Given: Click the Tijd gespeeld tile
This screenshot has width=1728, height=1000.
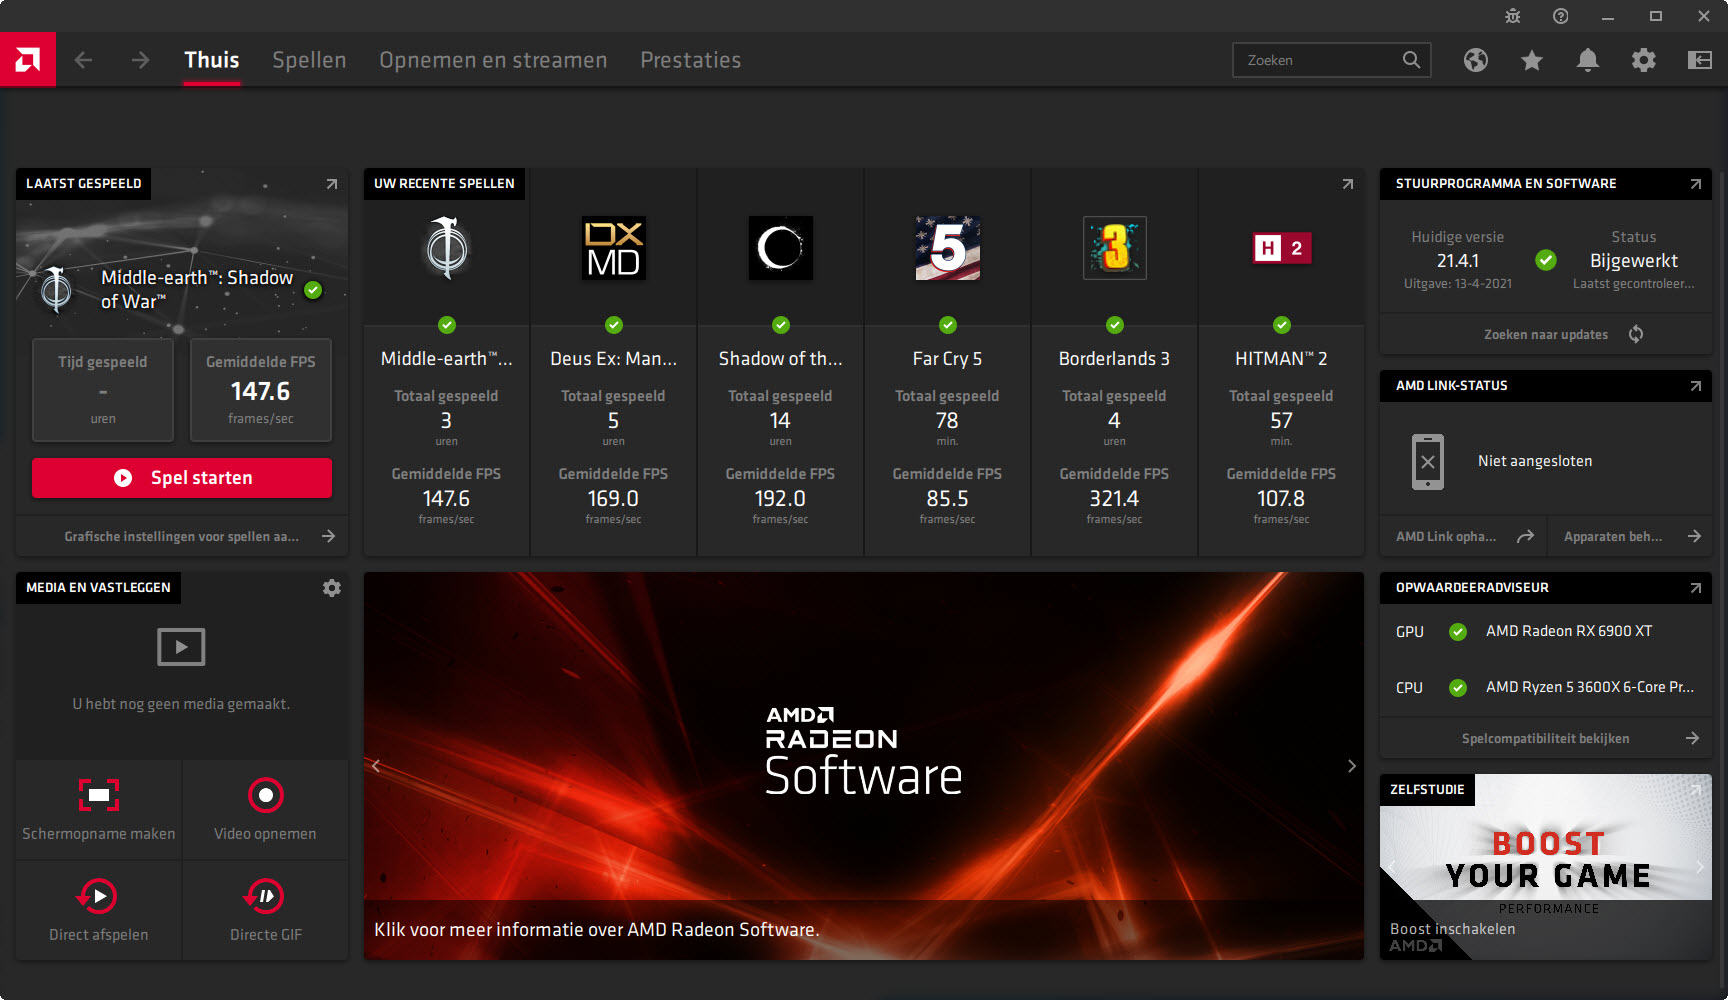Looking at the screenshot, I should (x=103, y=390).
